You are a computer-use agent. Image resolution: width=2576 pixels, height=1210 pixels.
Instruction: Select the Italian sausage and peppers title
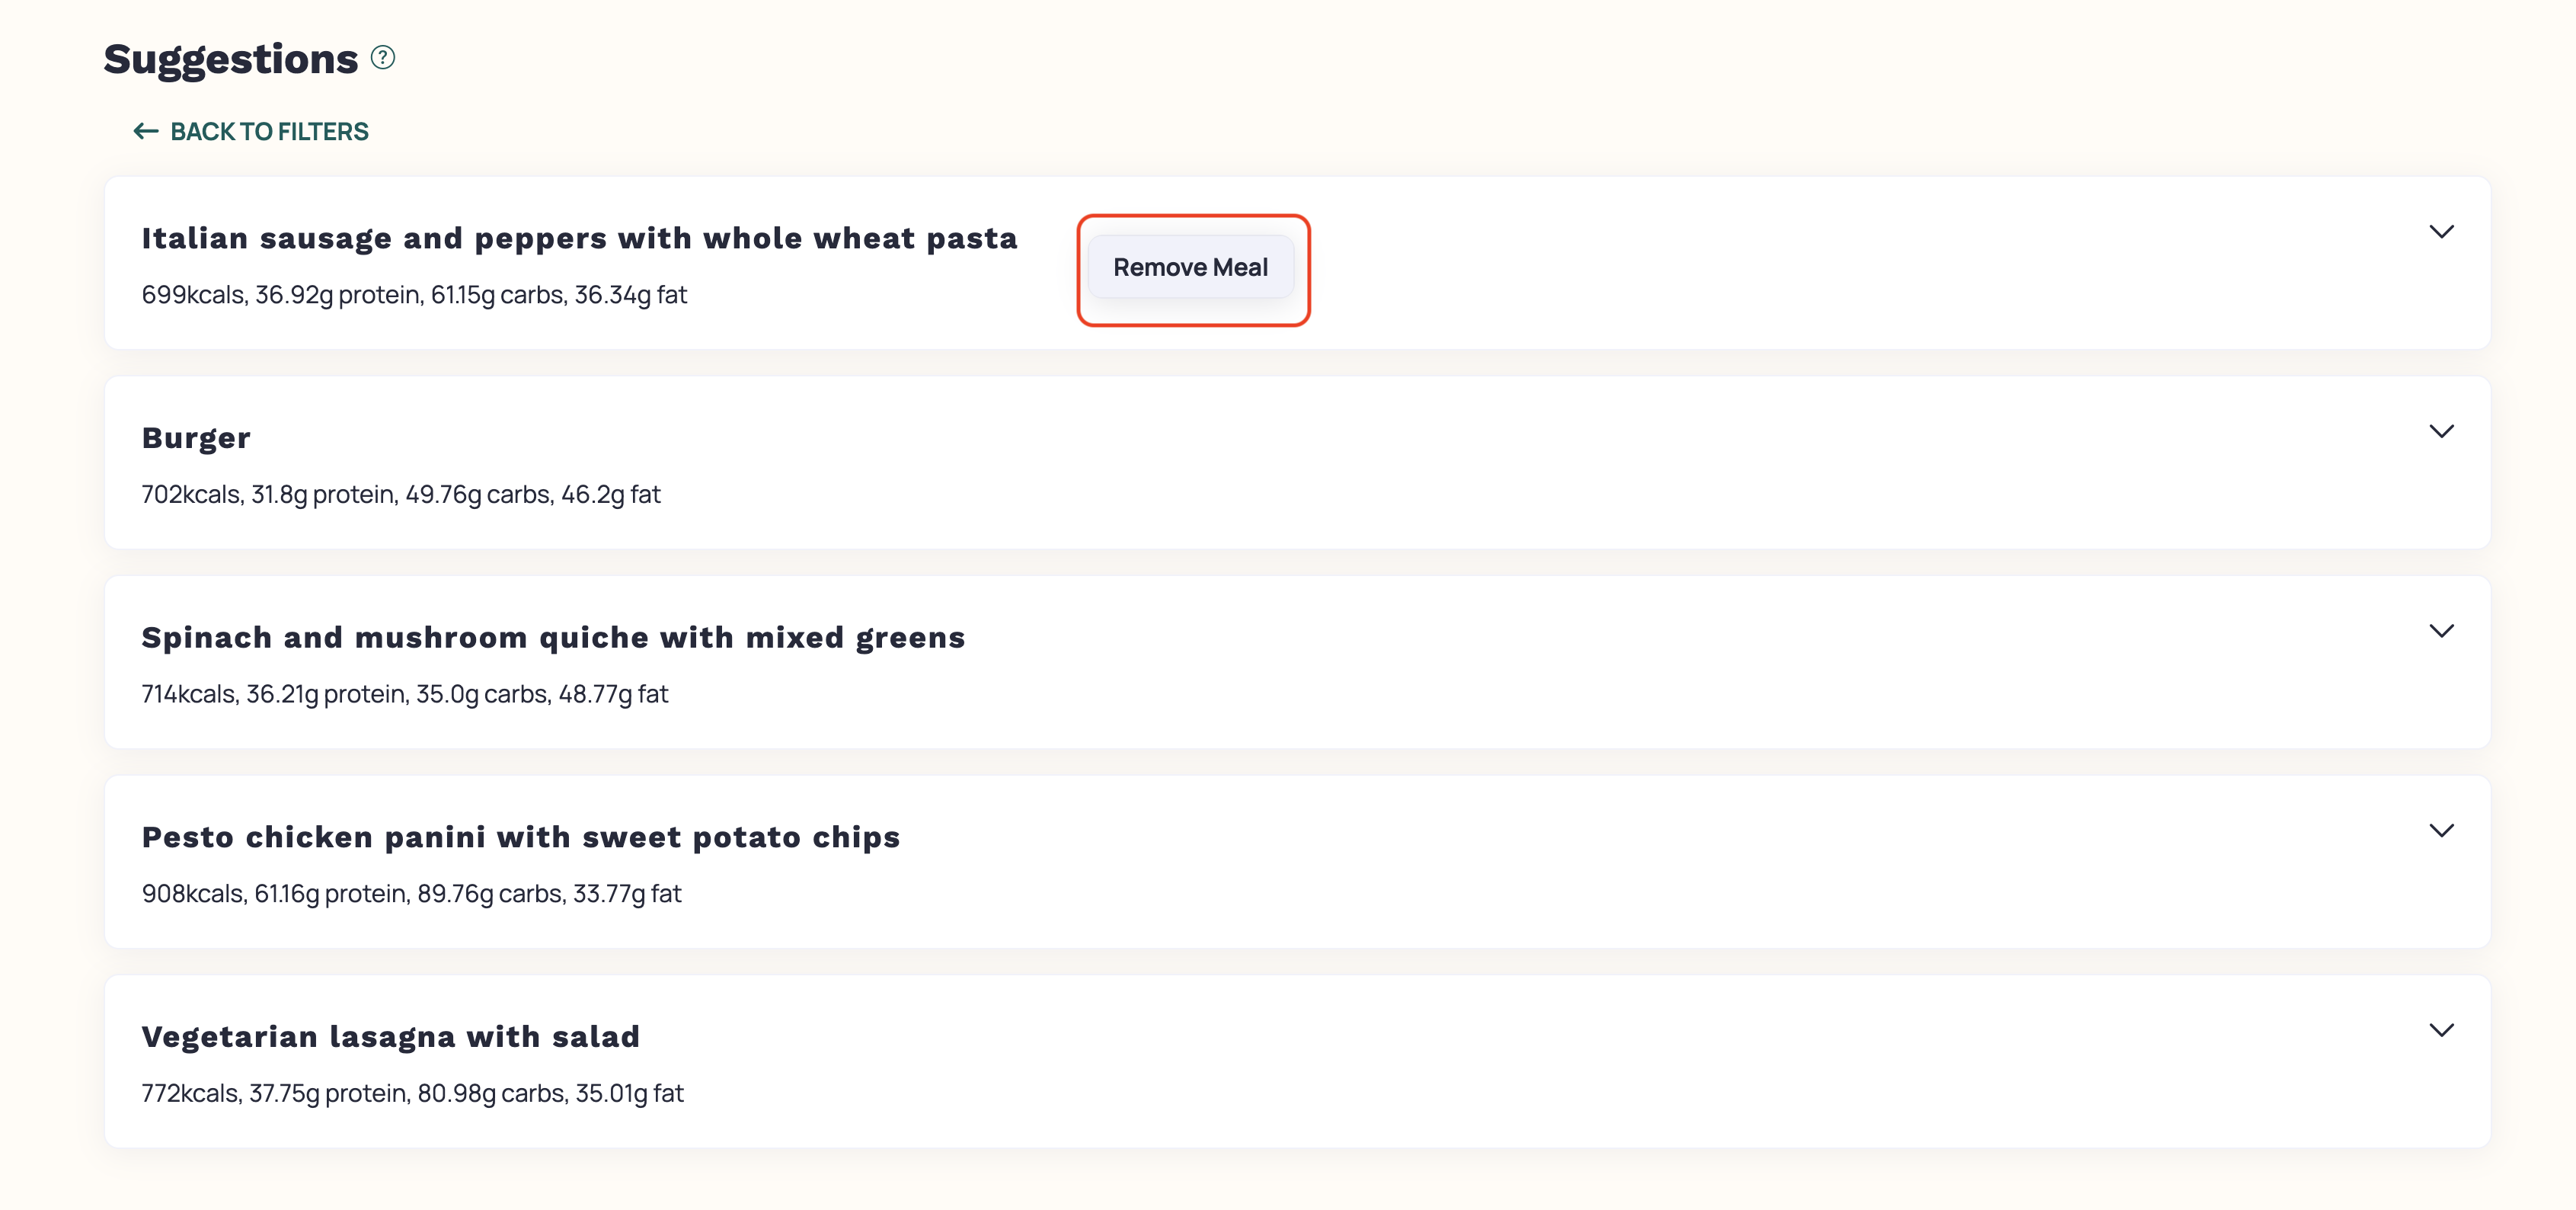click(x=579, y=238)
